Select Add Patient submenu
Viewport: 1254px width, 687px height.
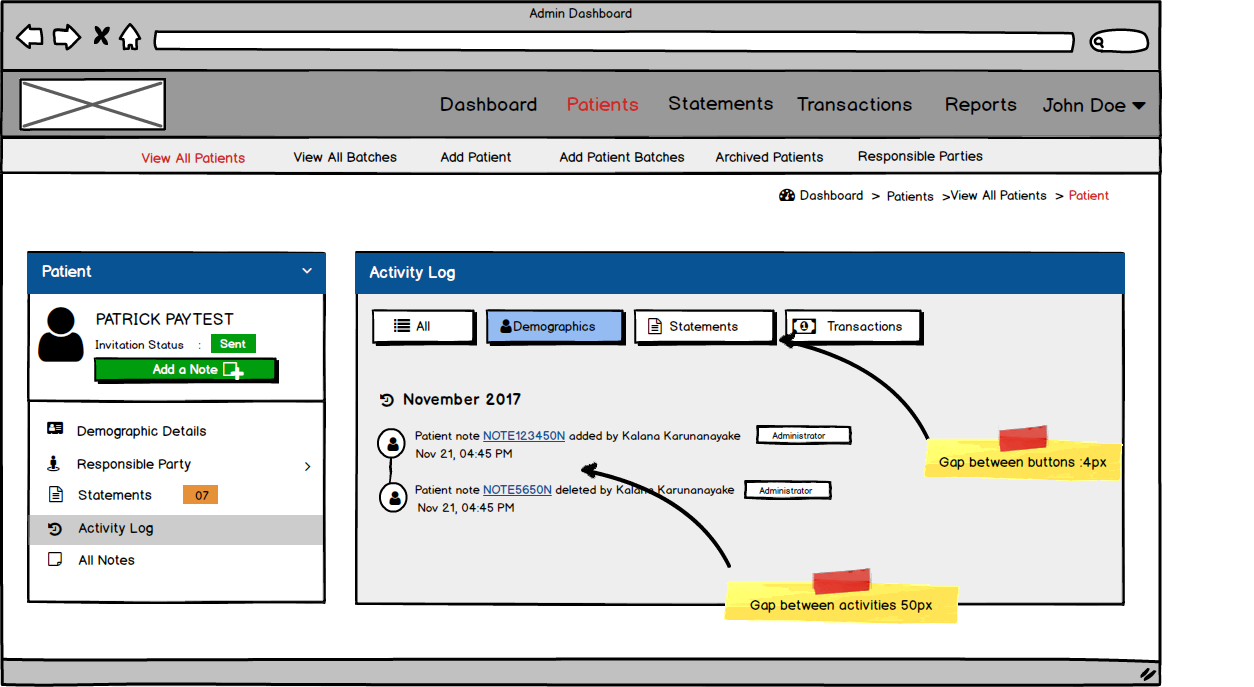(476, 157)
